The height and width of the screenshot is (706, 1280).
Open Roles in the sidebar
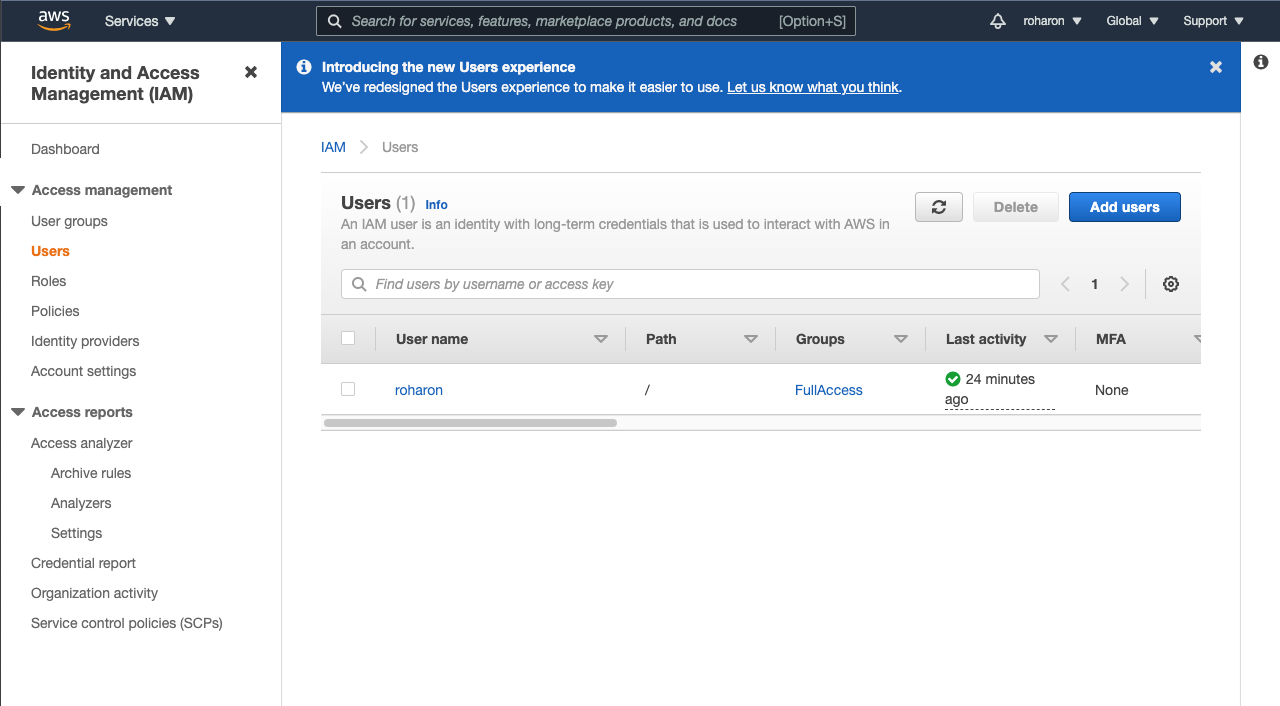click(x=48, y=281)
